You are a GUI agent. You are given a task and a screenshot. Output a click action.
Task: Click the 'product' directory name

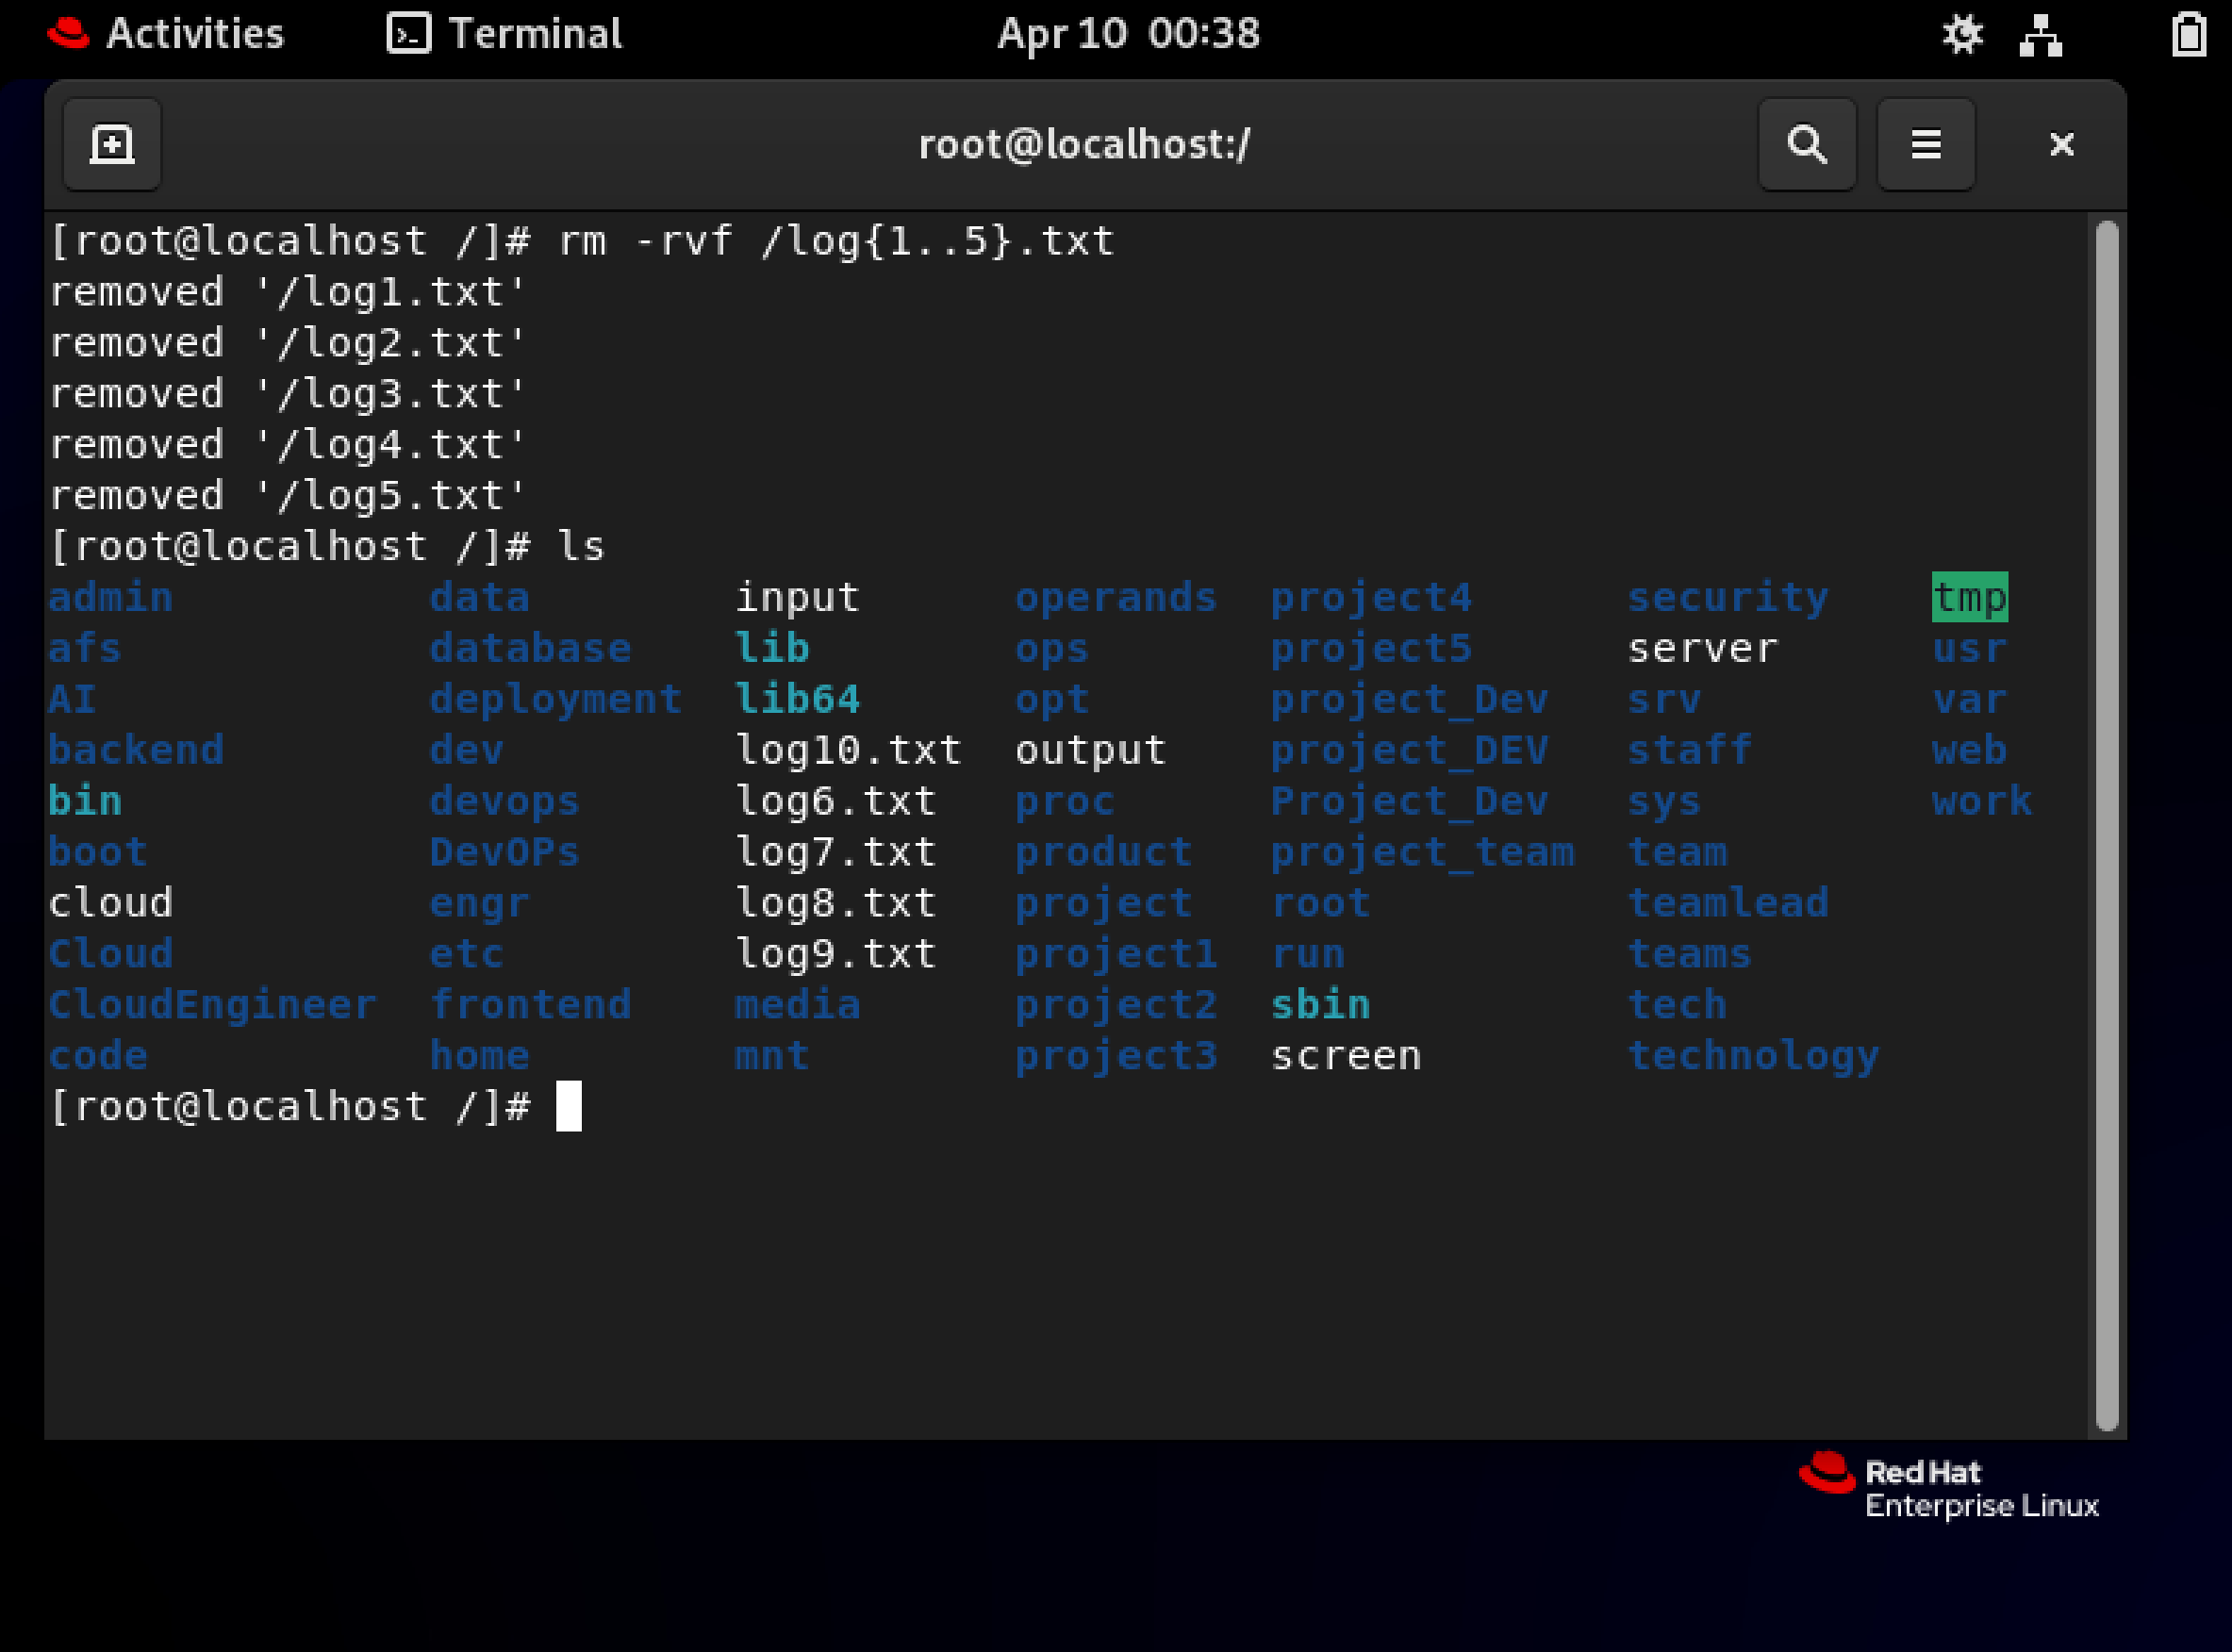coord(1104,852)
